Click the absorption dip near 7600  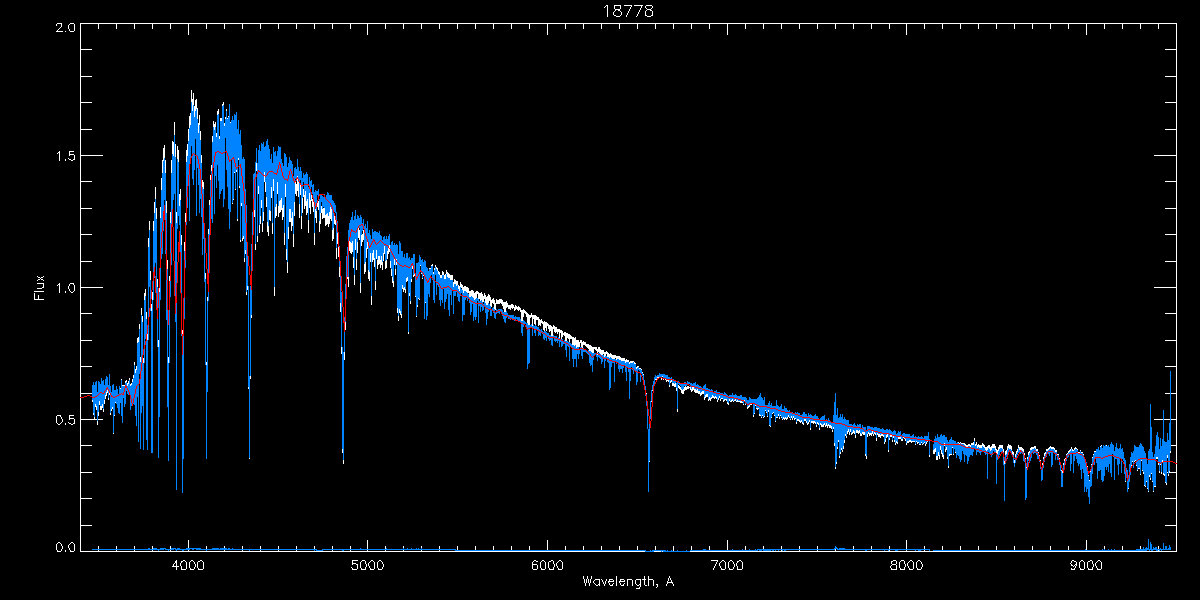click(836, 465)
